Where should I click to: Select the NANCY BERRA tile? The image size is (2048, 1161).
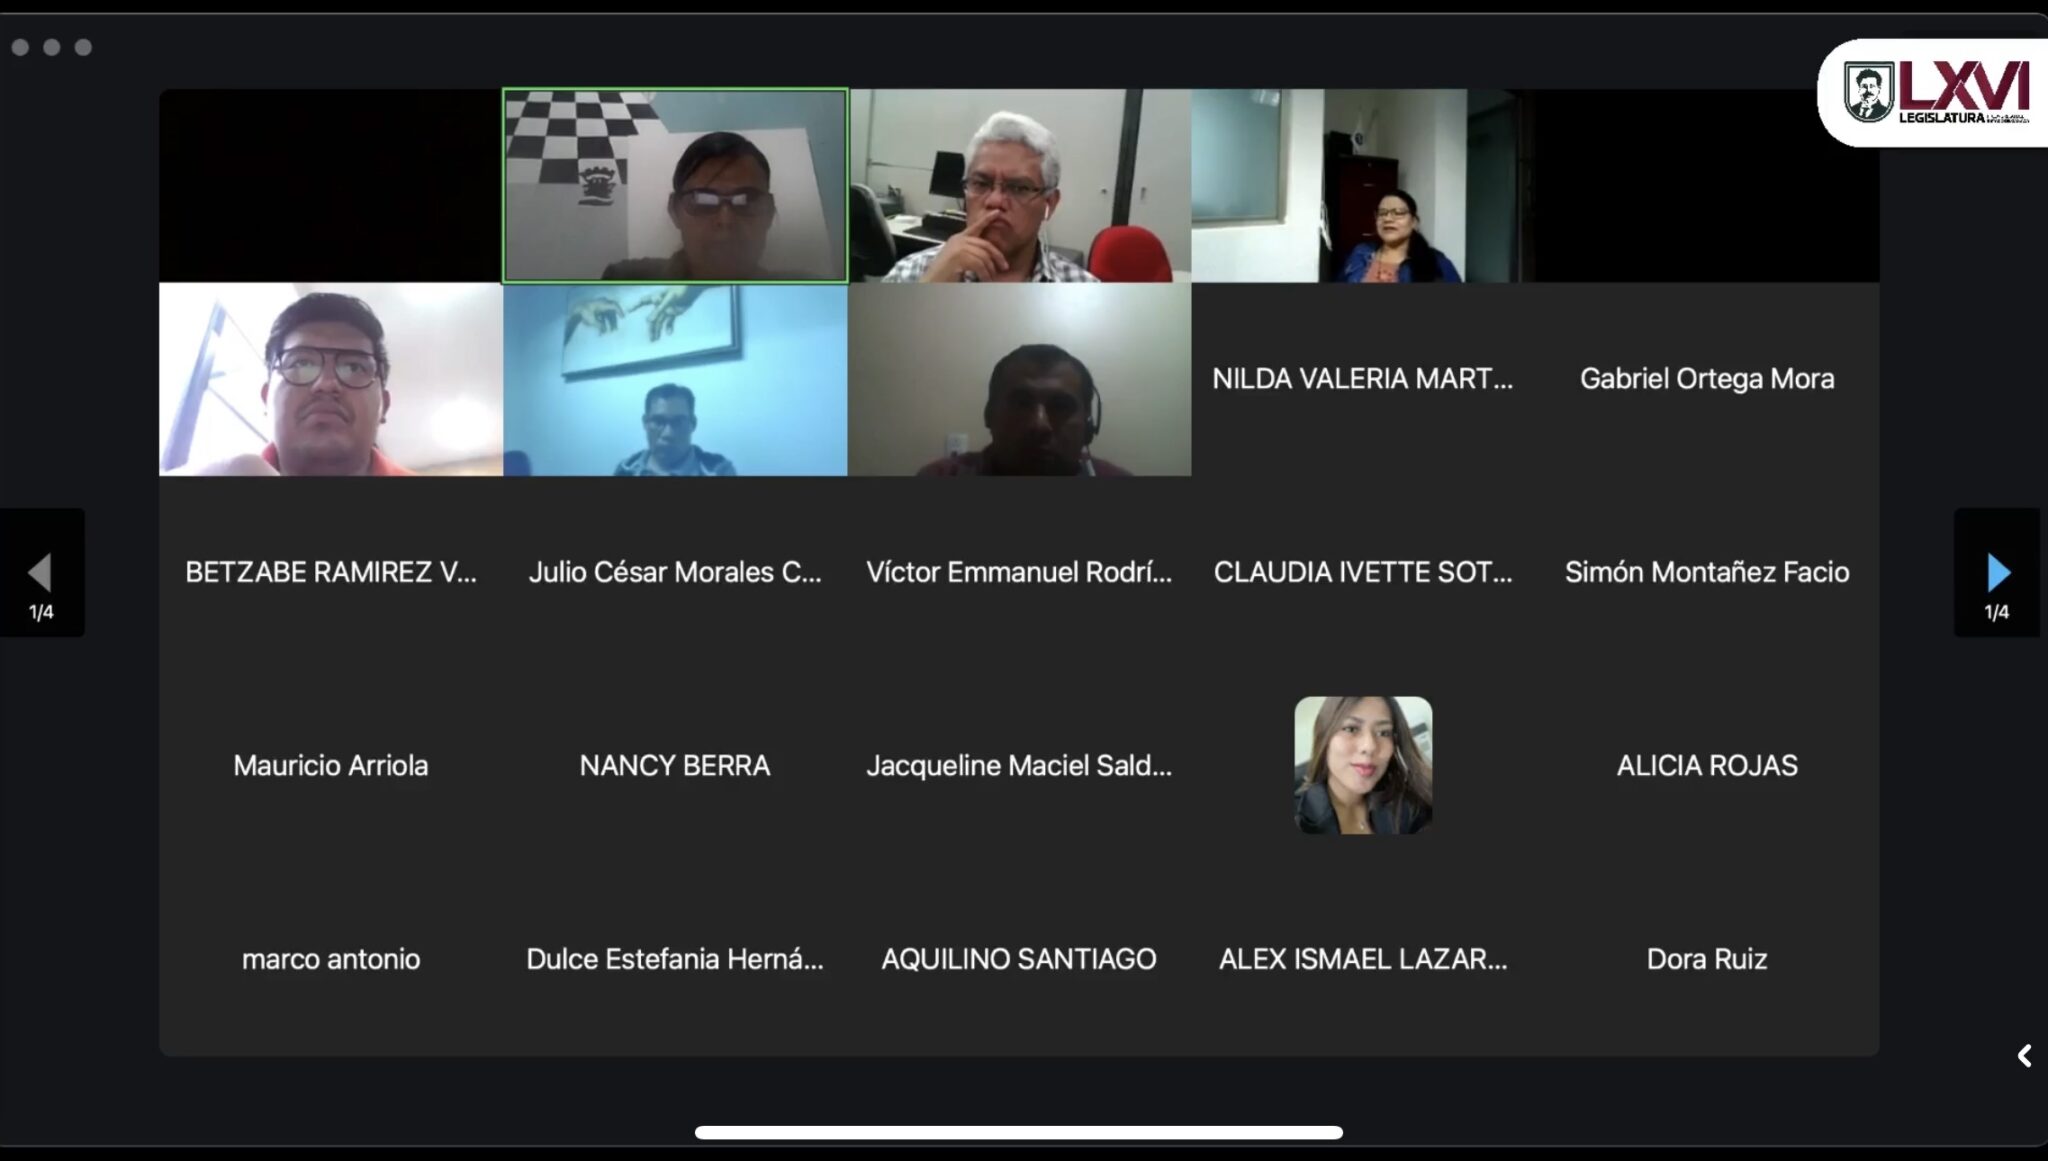(675, 766)
